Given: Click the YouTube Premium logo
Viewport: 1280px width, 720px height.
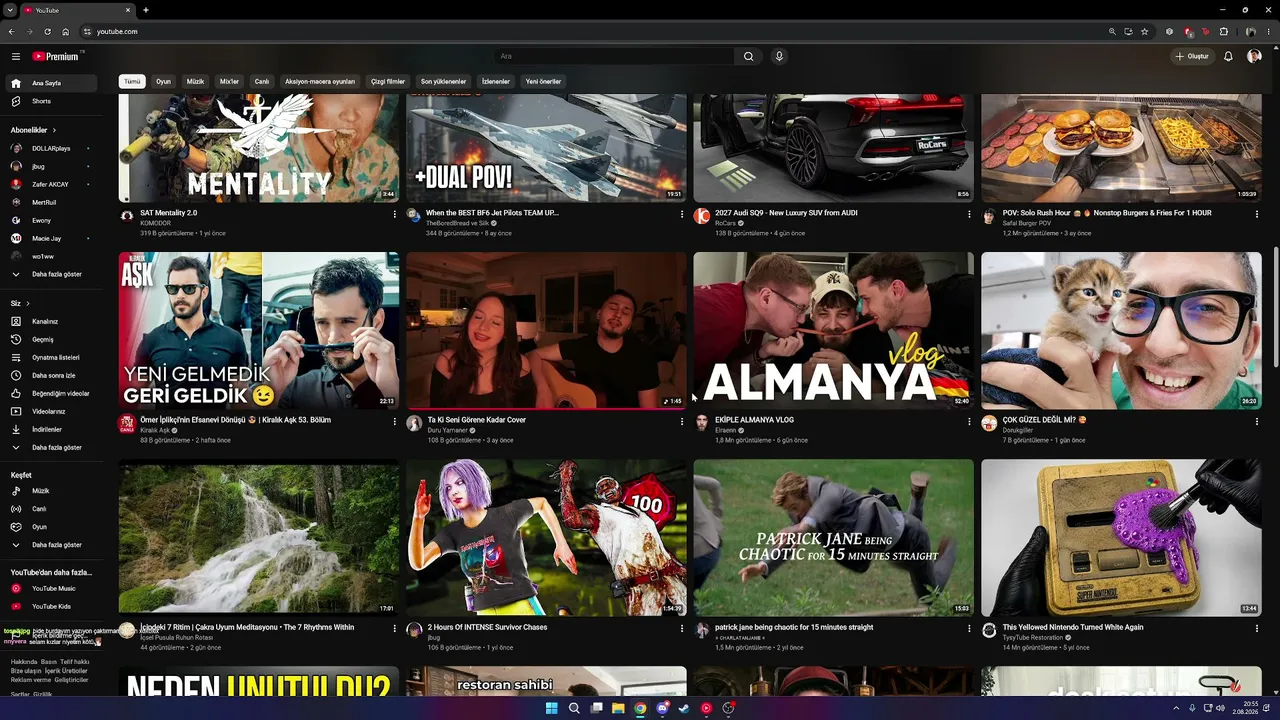Looking at the screenshot, I should coord(55,56).
